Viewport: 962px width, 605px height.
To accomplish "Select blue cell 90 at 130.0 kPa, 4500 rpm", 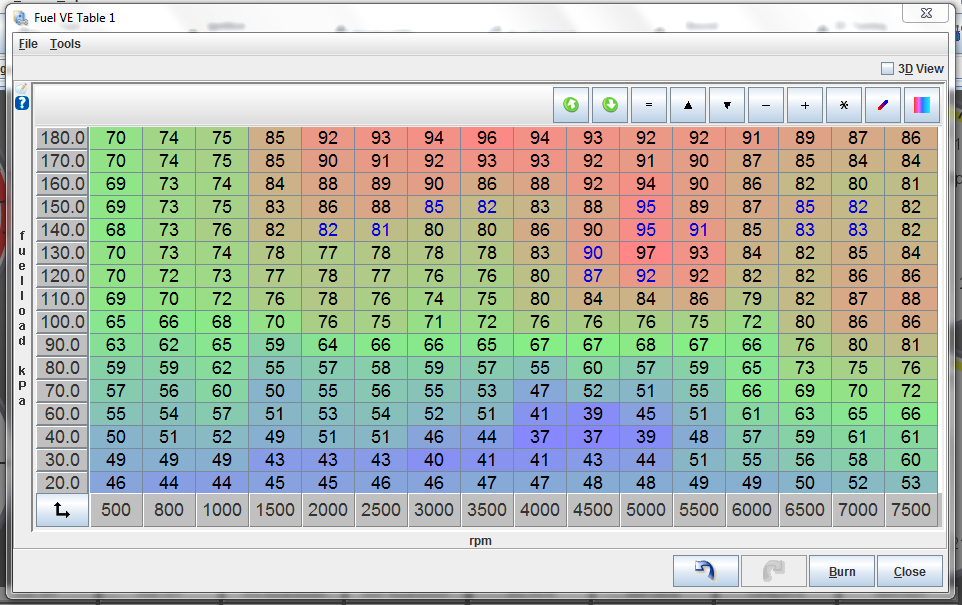I will pyautogui.click(x=593, y=253).
